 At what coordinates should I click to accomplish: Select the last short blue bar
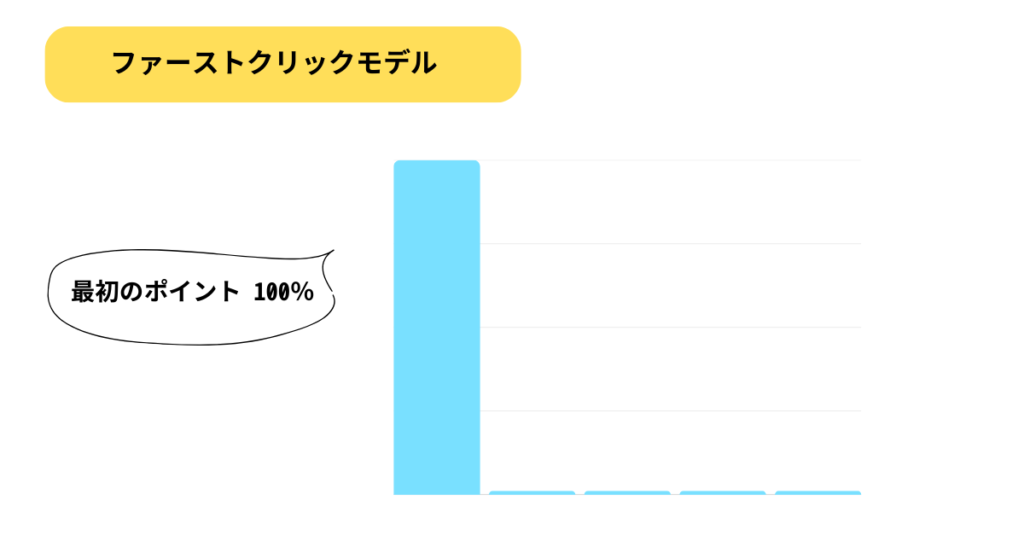pos(818,492)
